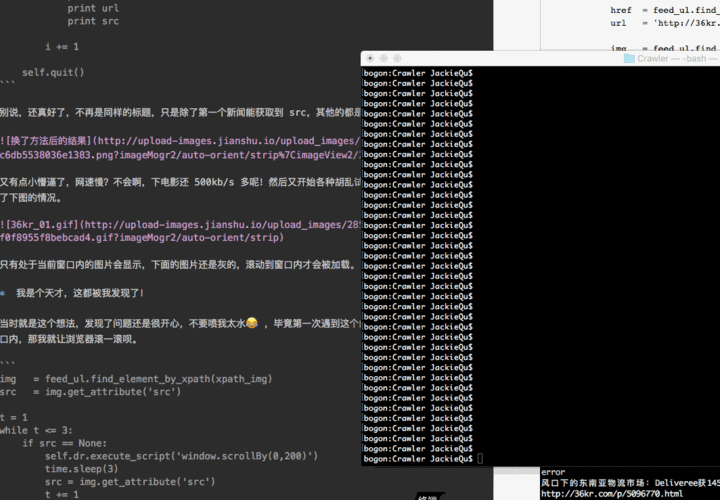The height and width of the screenshot is (500, 720).
Task: Click the 'self.quit()' code line
Action: click(x=53, y=72)
